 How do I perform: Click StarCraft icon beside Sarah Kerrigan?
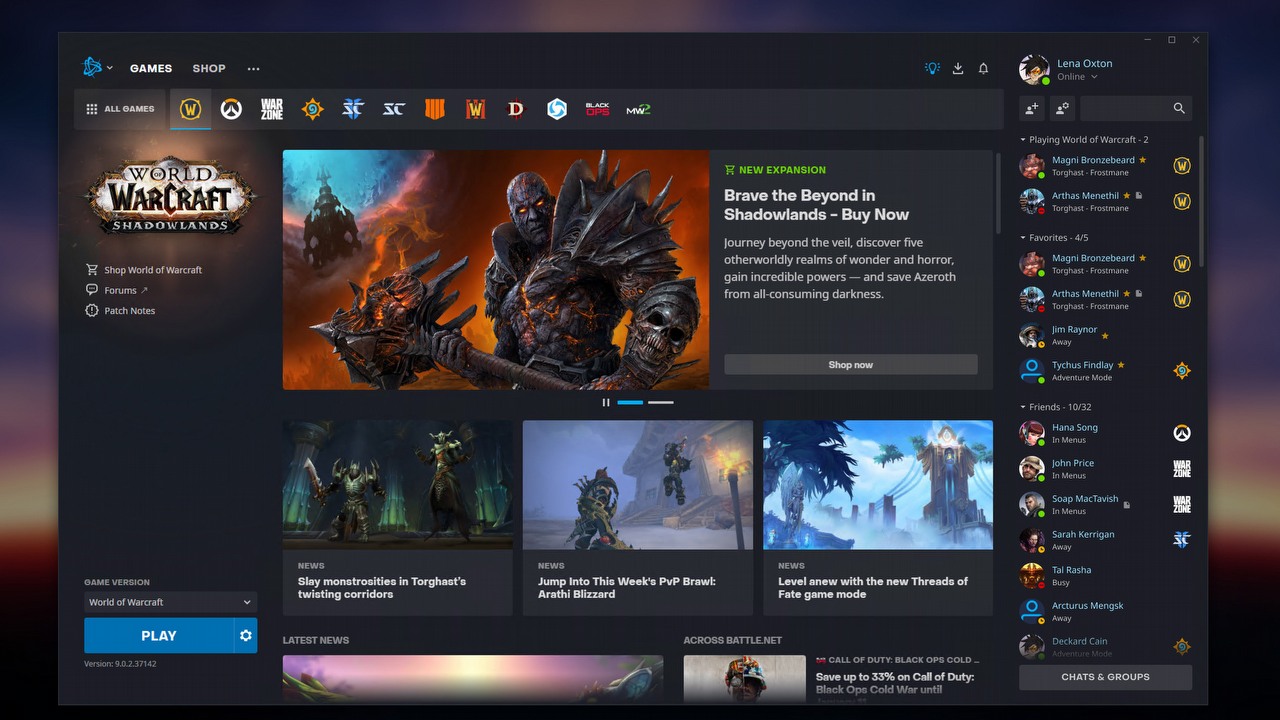1182,540
